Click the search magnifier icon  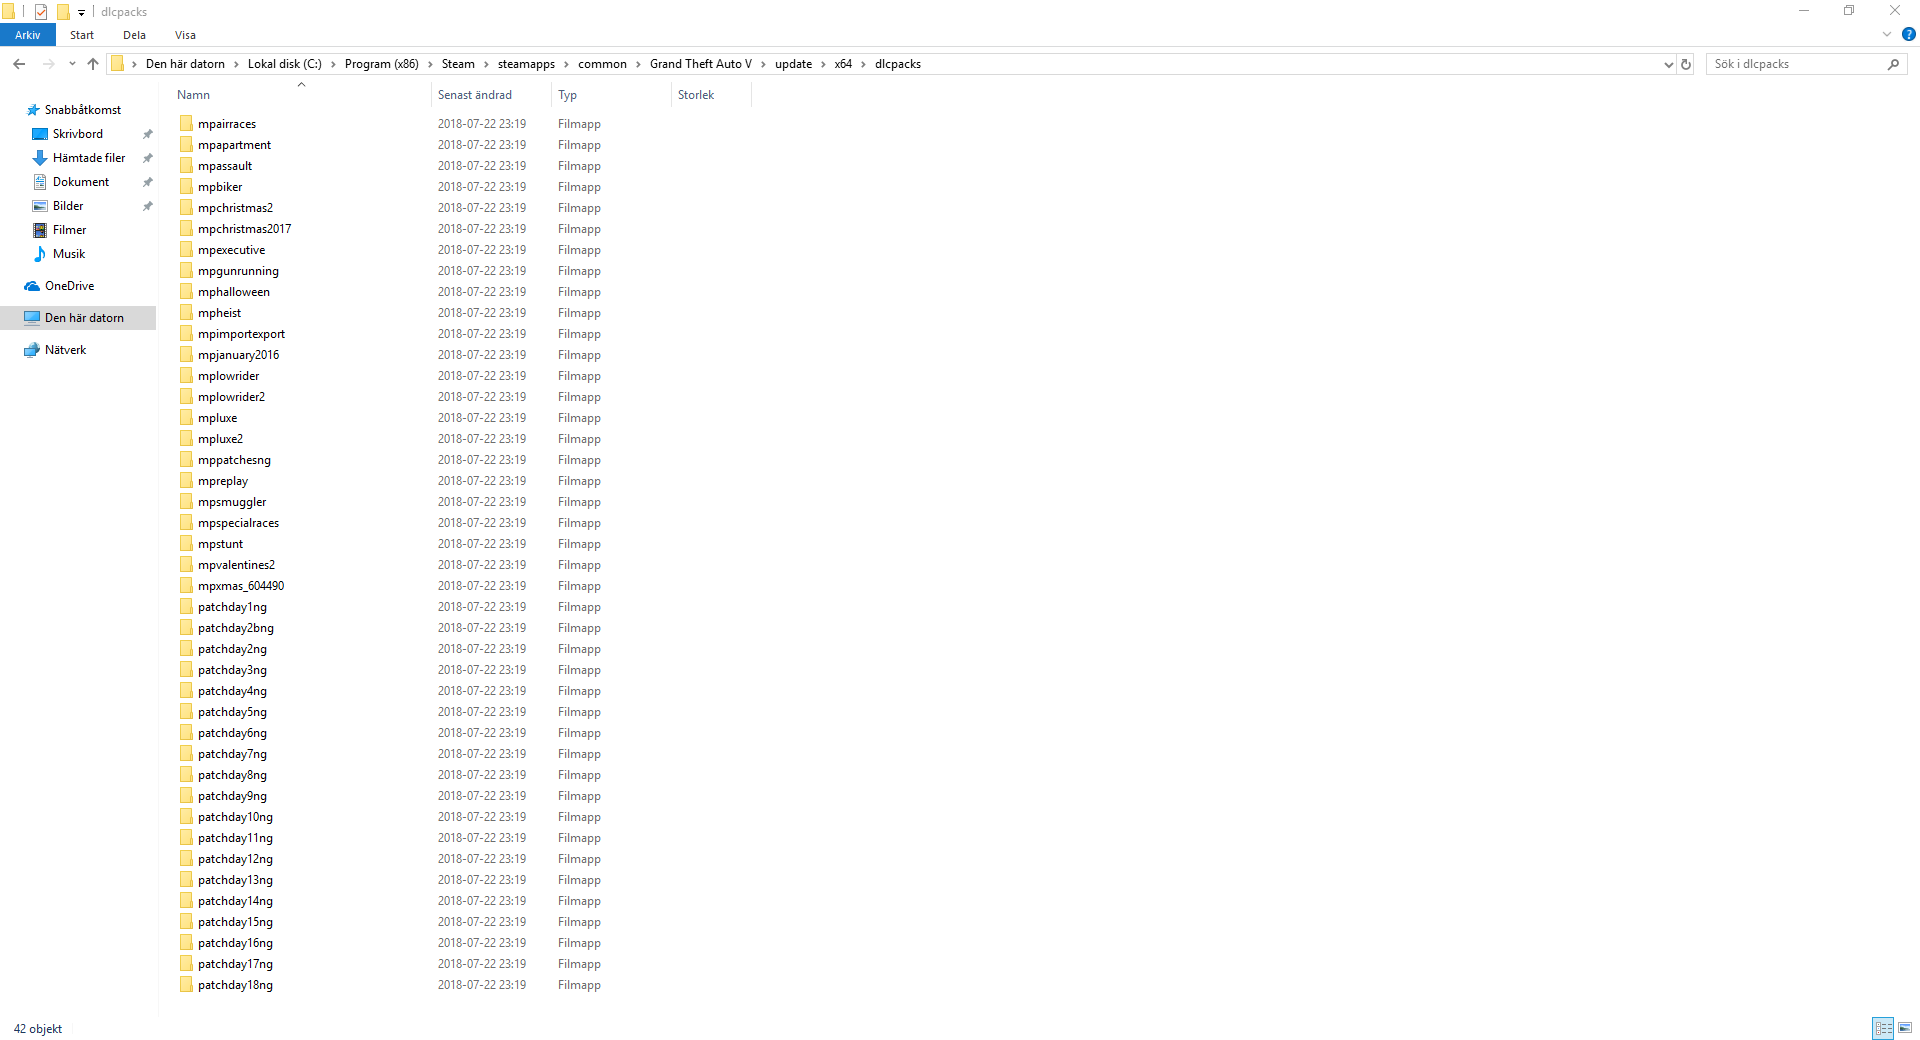pos(1893,64)
